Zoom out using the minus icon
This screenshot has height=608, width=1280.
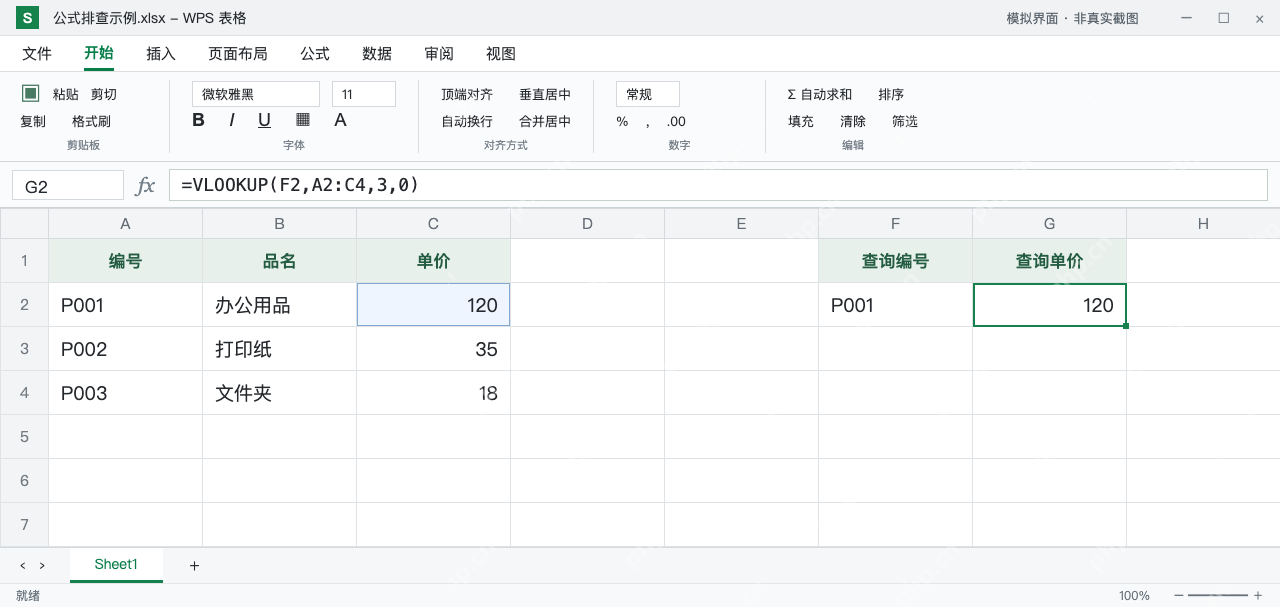(x=1179, y=596)
